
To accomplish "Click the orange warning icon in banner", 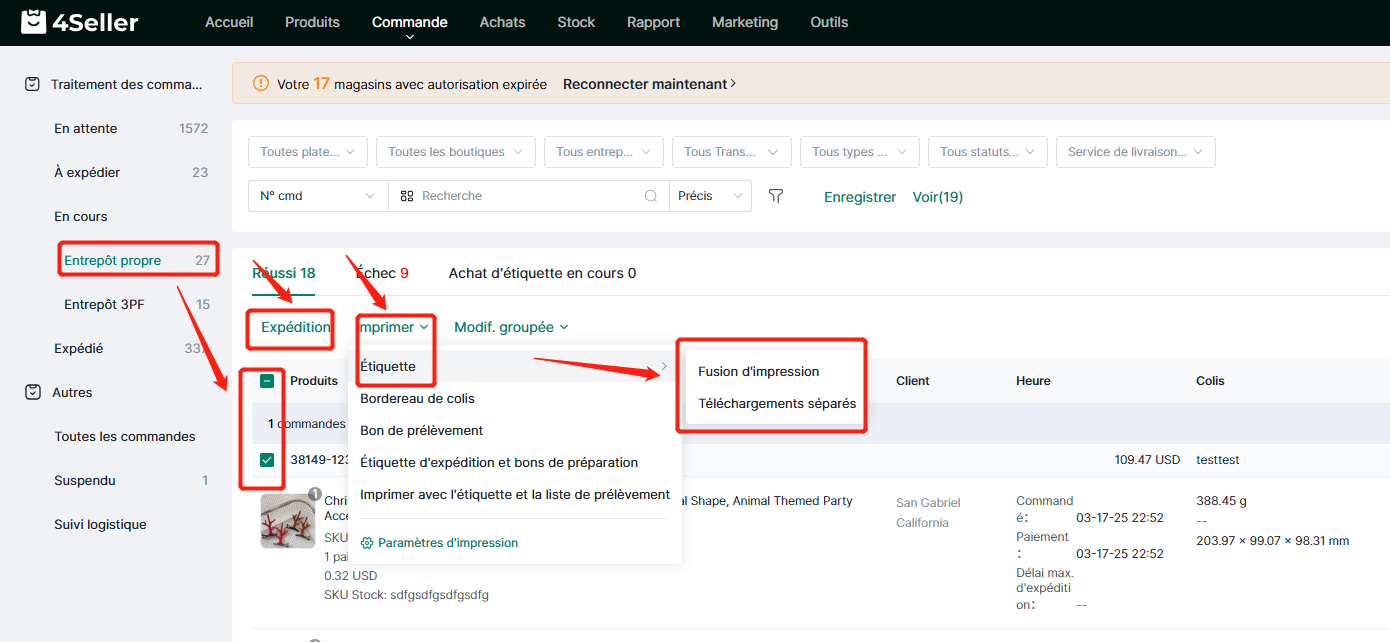I will (x=261, y=84).
